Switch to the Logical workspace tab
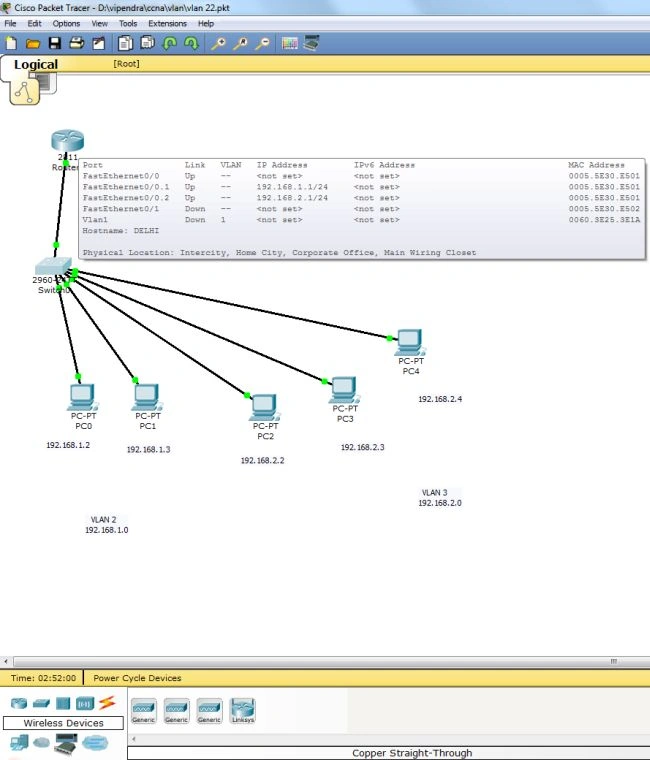Screen dimensions: 650x760 pyautogui.click(x=35, y=64)
